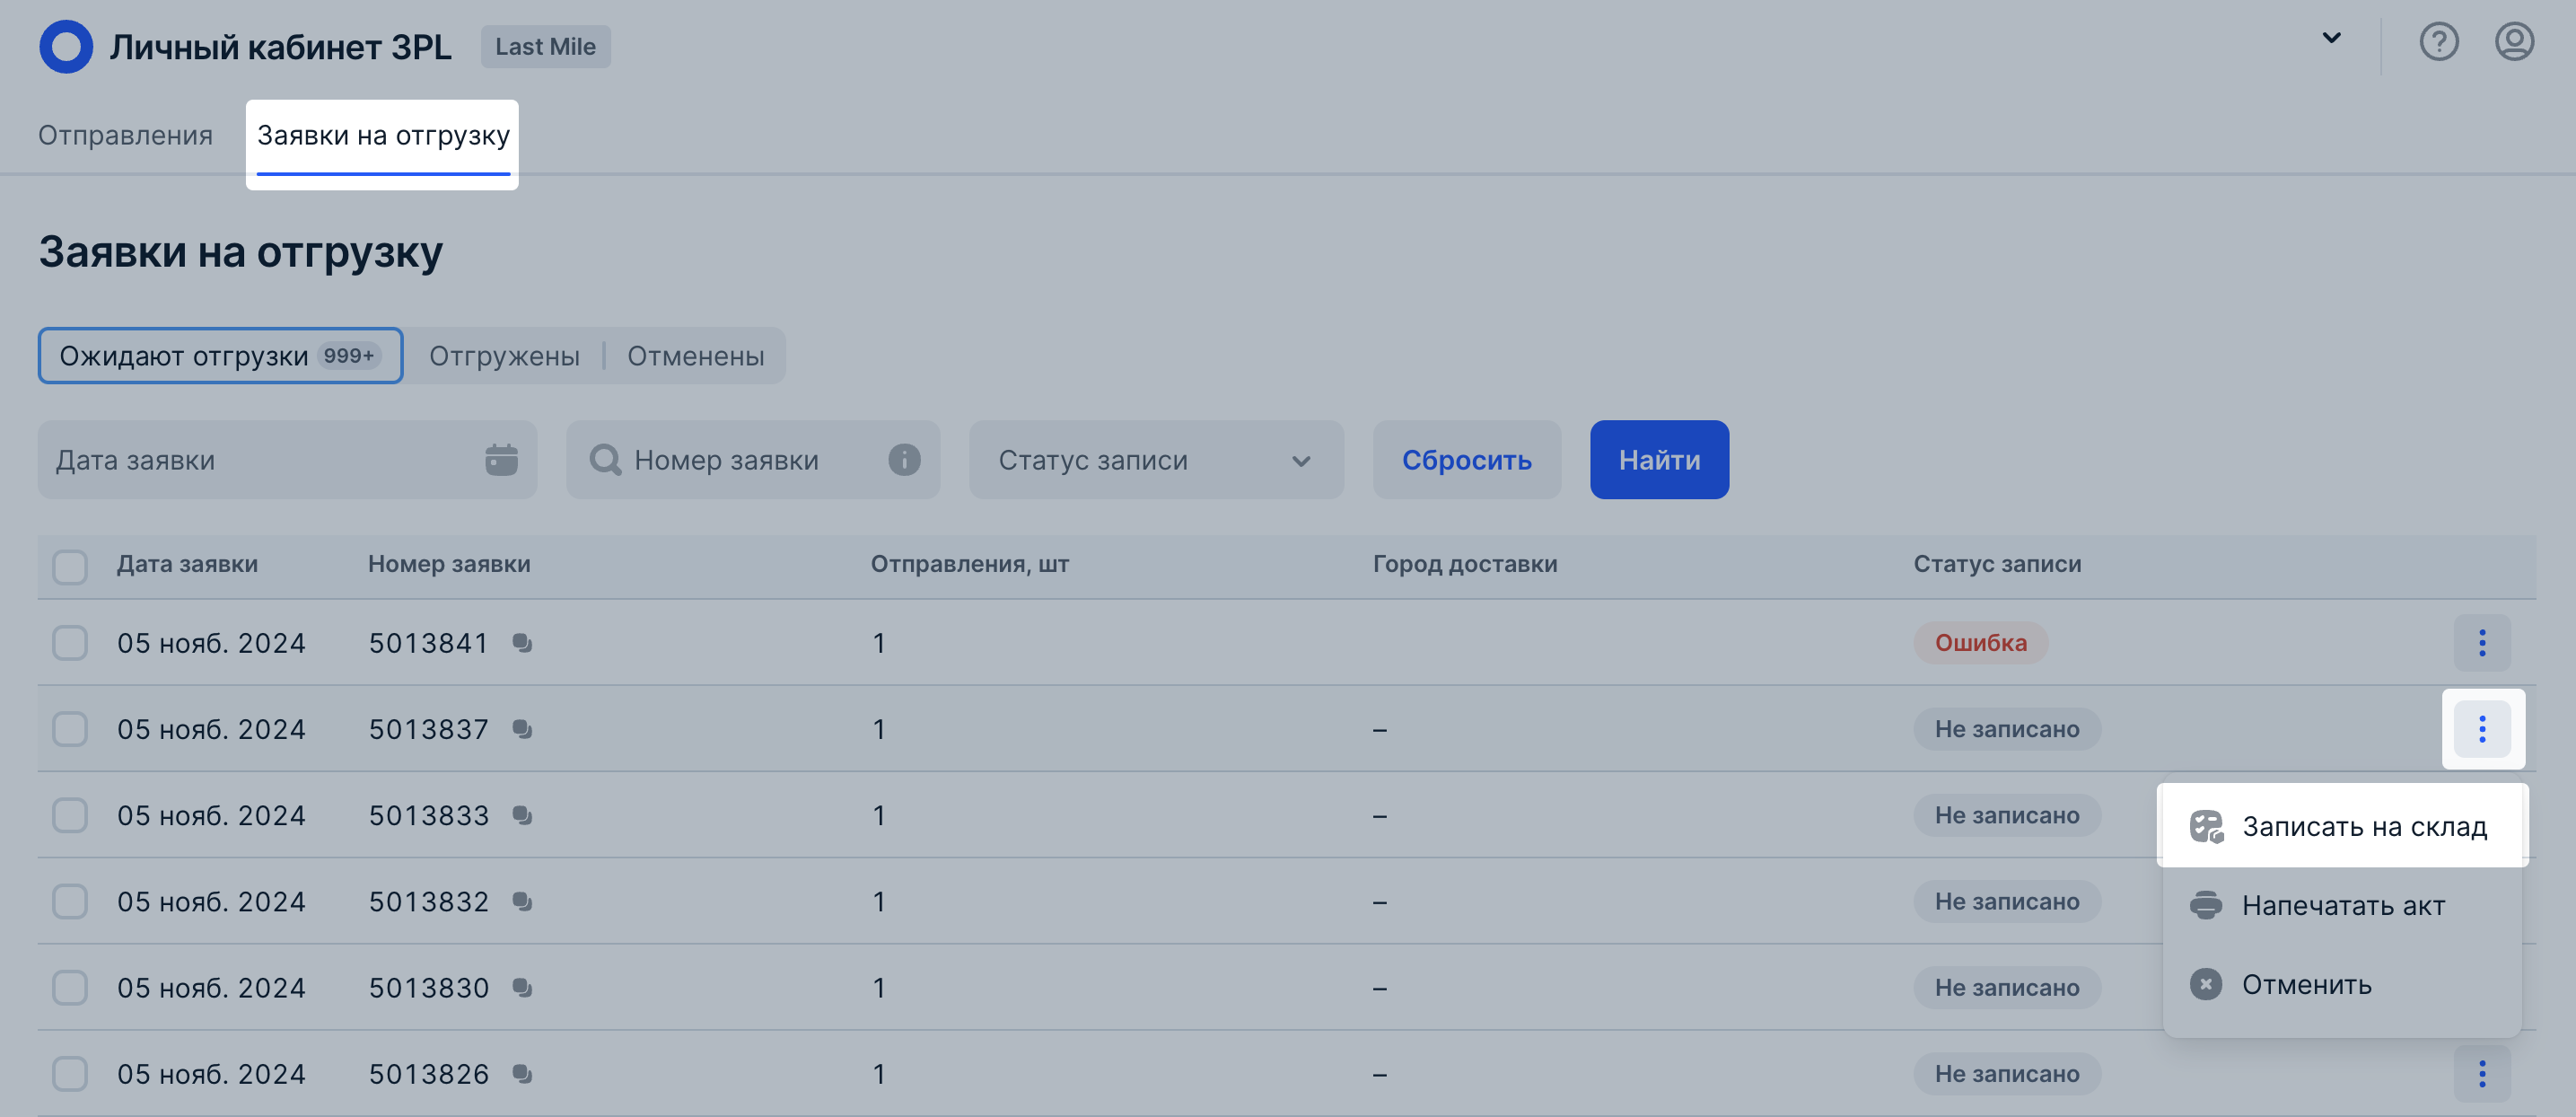The width and height of the screenshot is (2576, 1117).
Task: Check the row for request 5013841
Action: (70, 643)
